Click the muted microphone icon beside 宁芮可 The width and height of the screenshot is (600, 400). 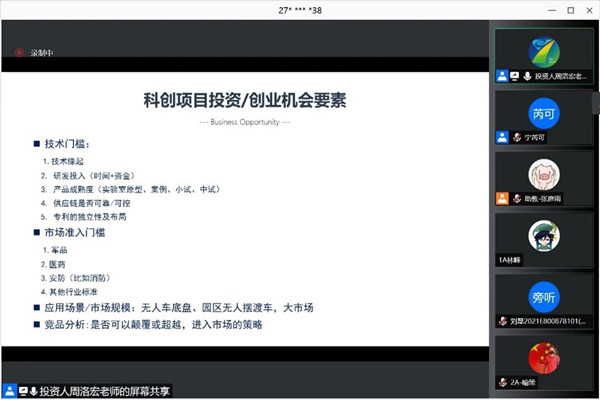coord(517,137)
